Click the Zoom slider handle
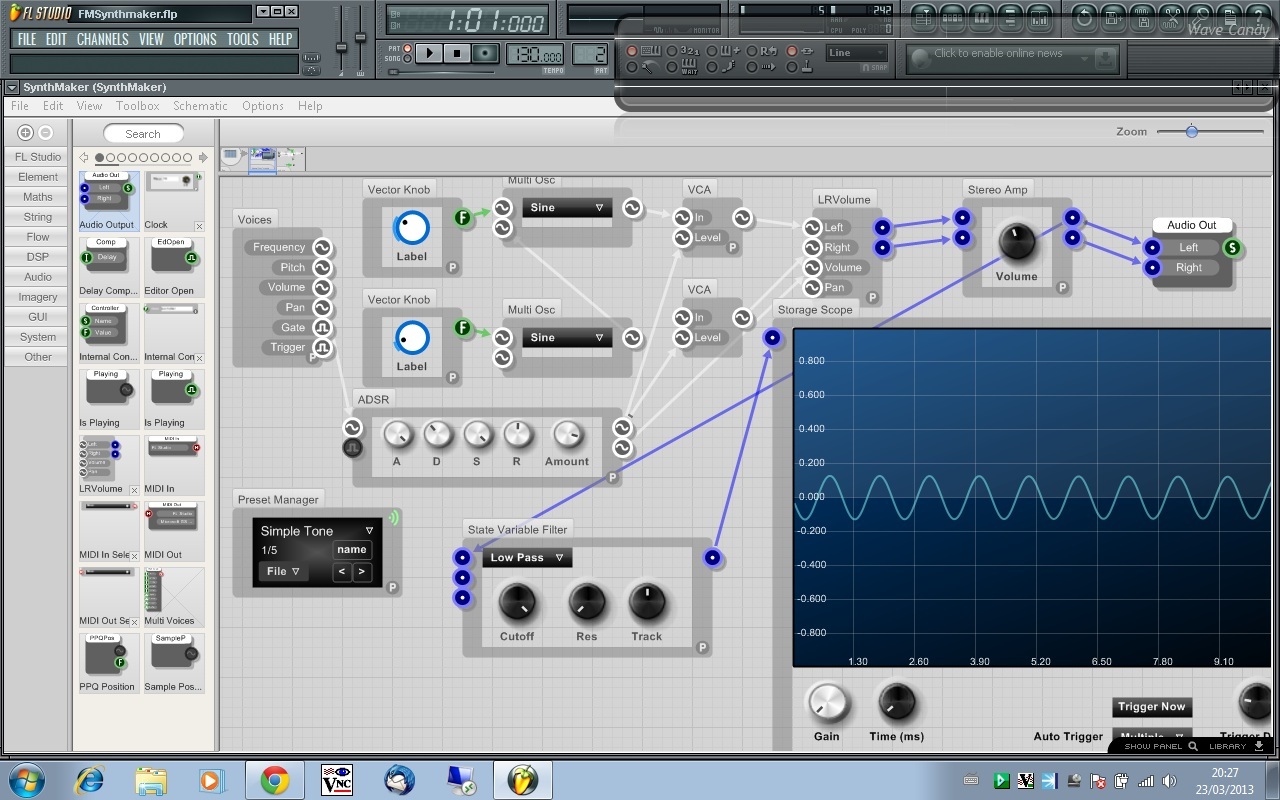1280x800 pixels. tap(1191, 131)
